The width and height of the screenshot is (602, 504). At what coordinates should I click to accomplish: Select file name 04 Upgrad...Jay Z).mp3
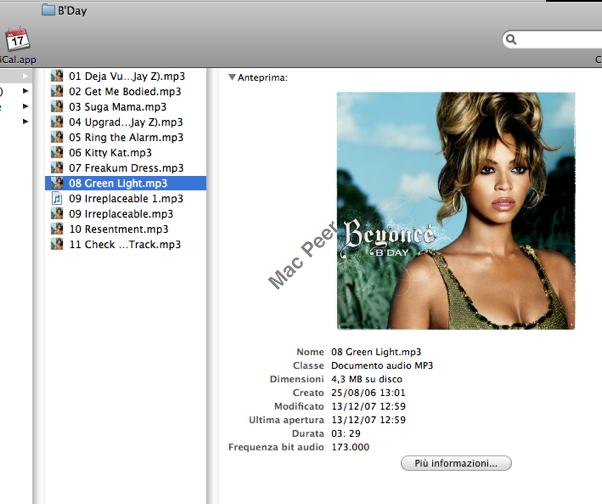pos(126,122)
